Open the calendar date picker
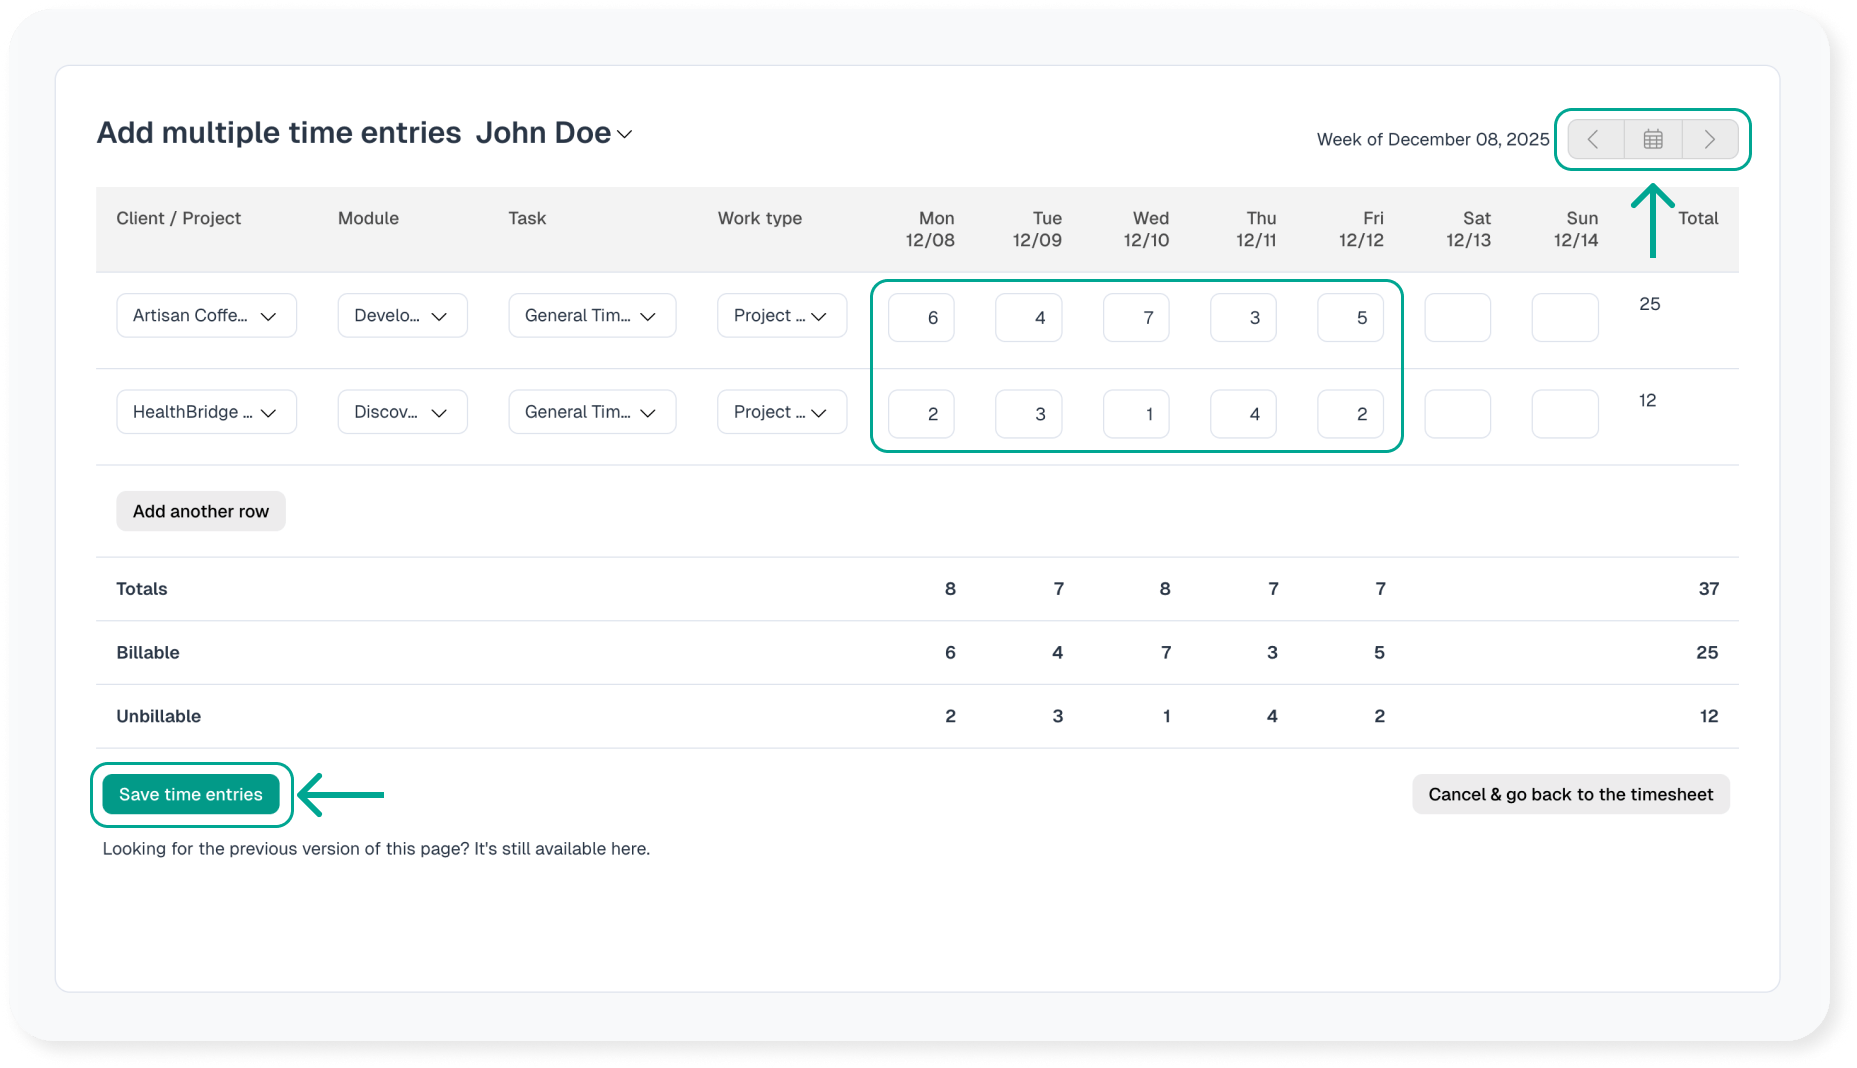1857x1068 pixels. point(1653,139)
